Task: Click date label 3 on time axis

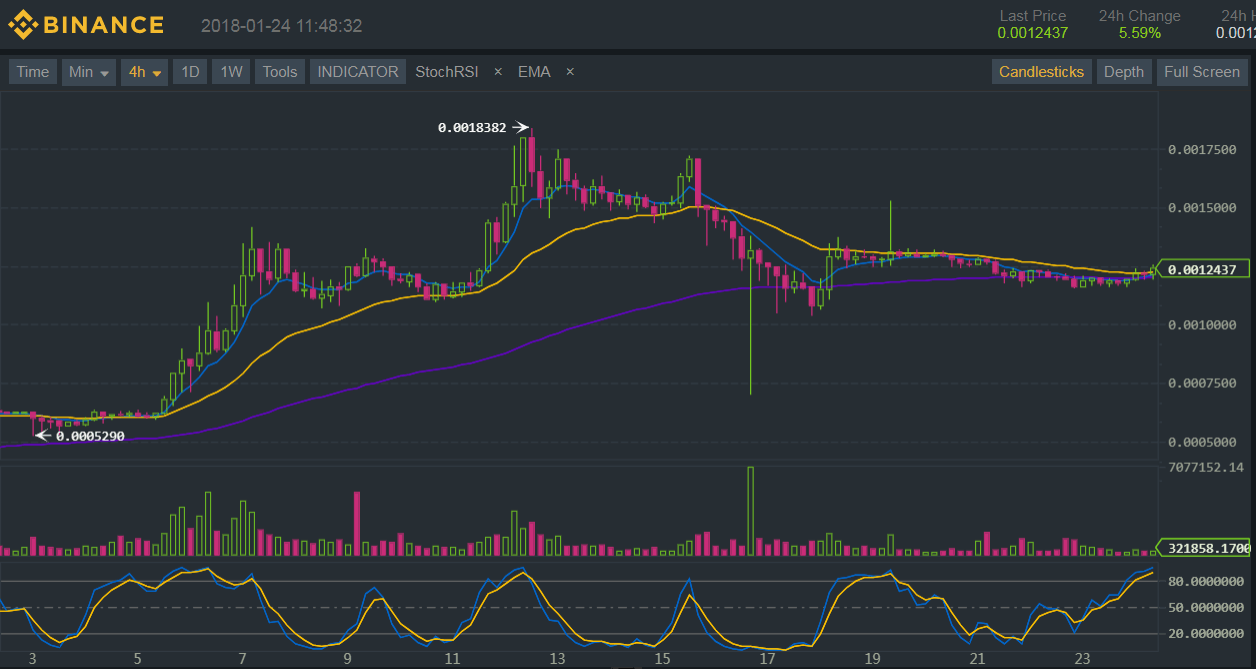Action: (x=32, y=659)
